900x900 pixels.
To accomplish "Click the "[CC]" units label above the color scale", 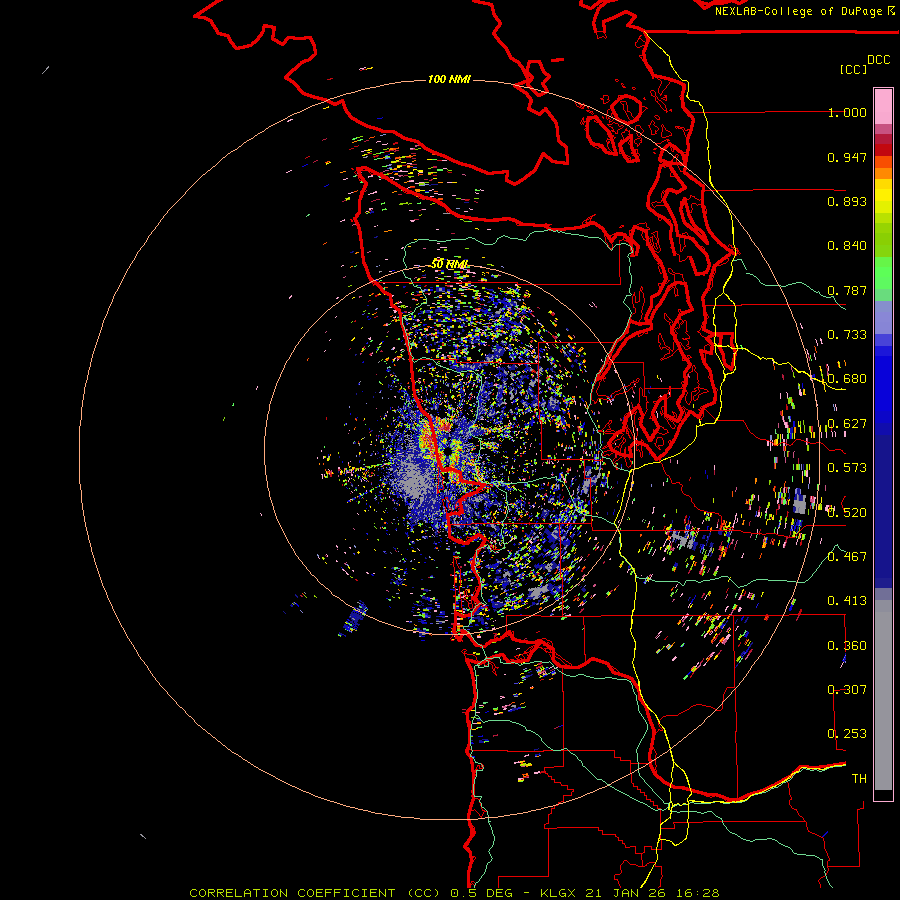I will tap(853, 69).
